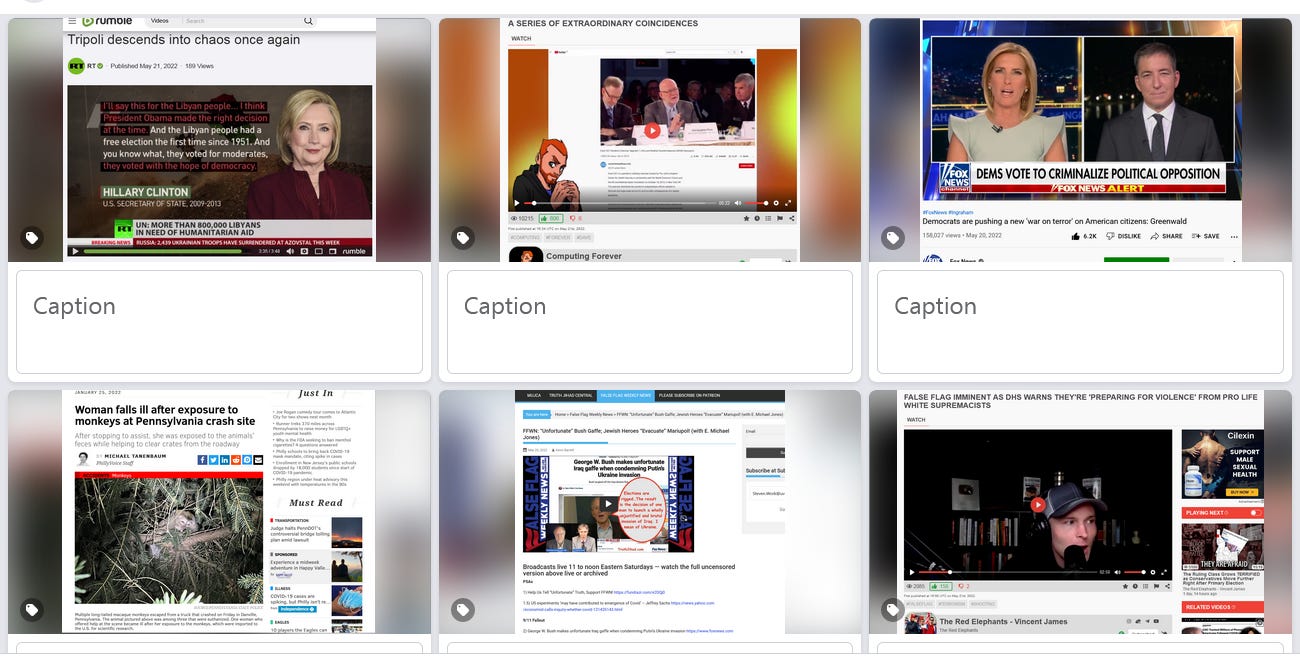Image resolution: width=1300 pixels, height=661 pixels.
Task: Open the Videos tab in the Rumble header
Action: tap(159, 21)
